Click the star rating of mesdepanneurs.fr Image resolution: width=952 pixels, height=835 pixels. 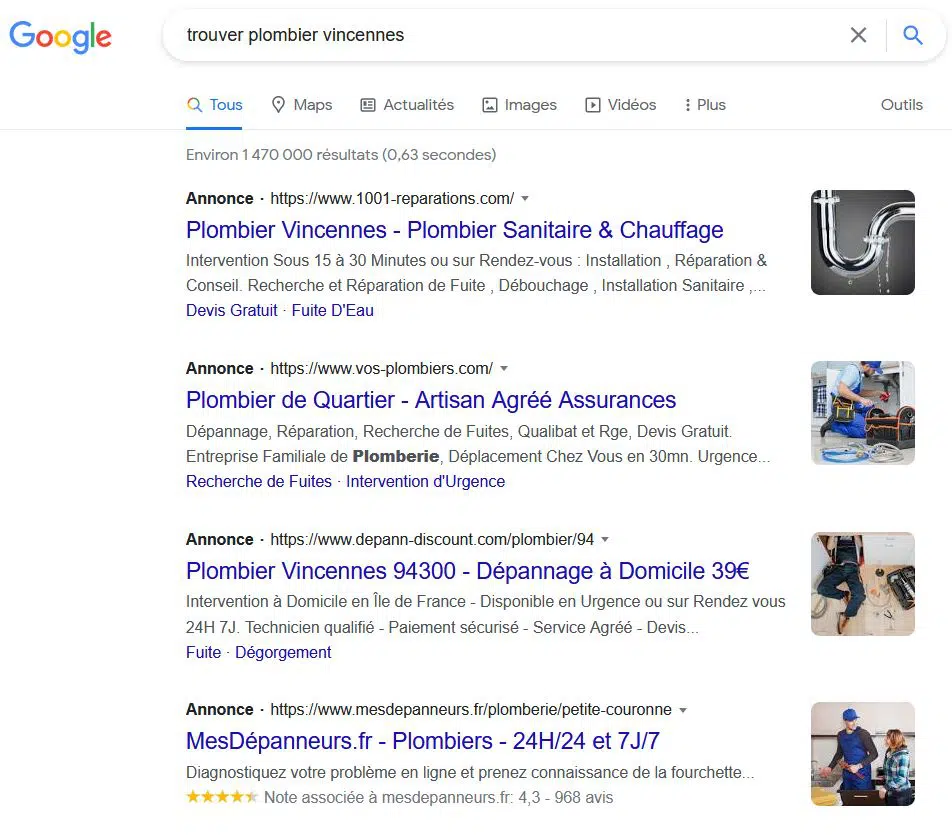coord(222,797)
